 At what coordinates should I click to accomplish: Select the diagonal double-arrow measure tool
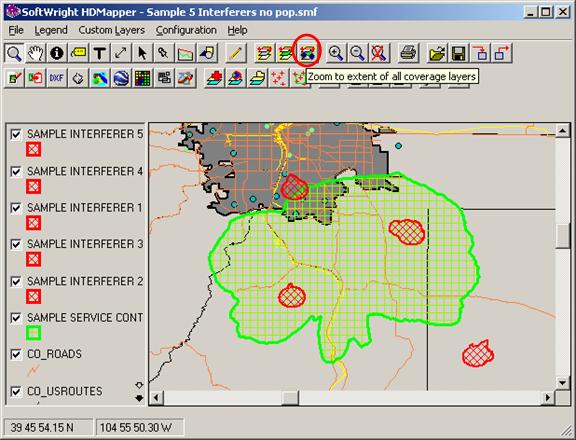coord(120,53)
